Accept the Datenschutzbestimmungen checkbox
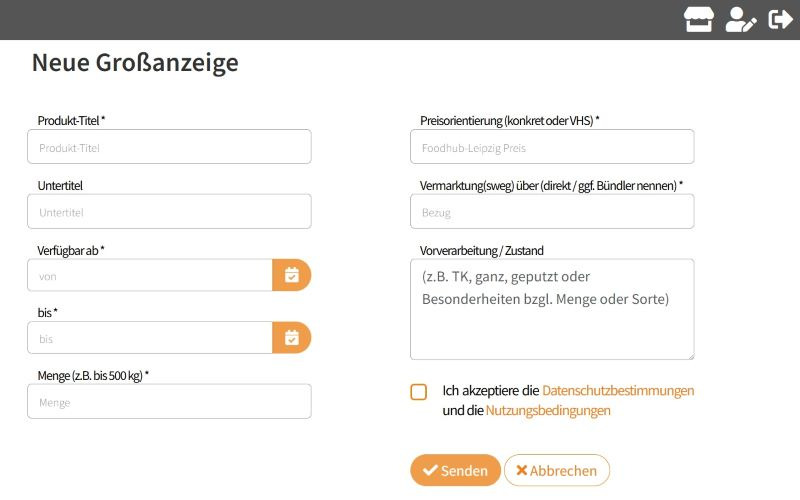This screenshot has height=500, width=800. [x=418, y=392]
